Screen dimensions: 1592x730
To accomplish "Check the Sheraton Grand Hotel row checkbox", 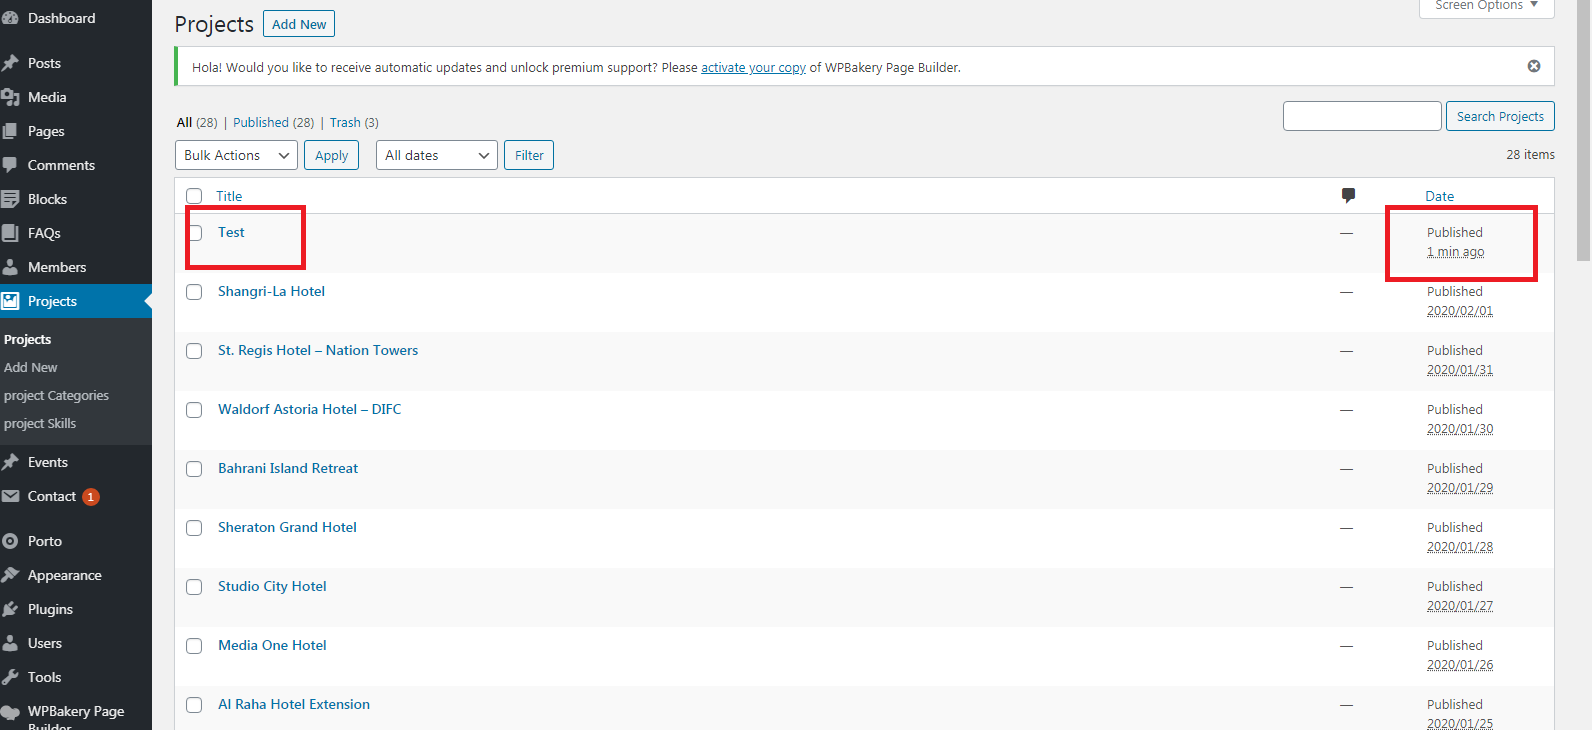I will coord(194,528).
